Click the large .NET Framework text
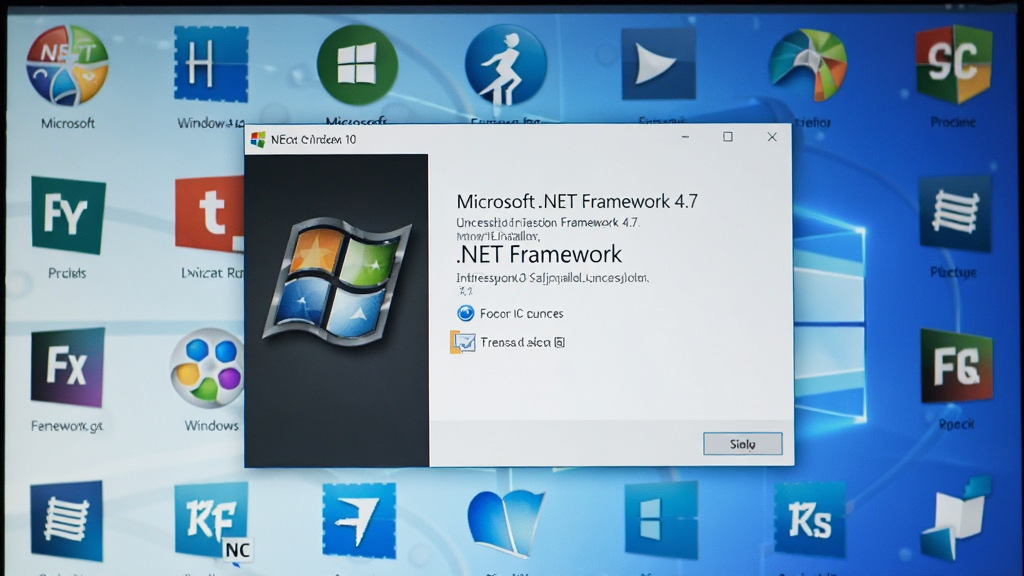This screenshot has width=1024, height=576. click(x=539, y=254)
